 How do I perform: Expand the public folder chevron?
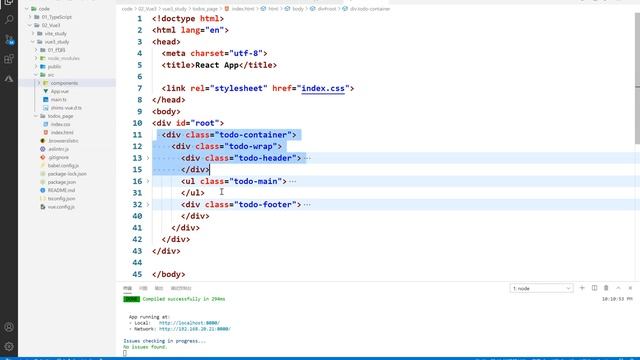coord(36,67)
